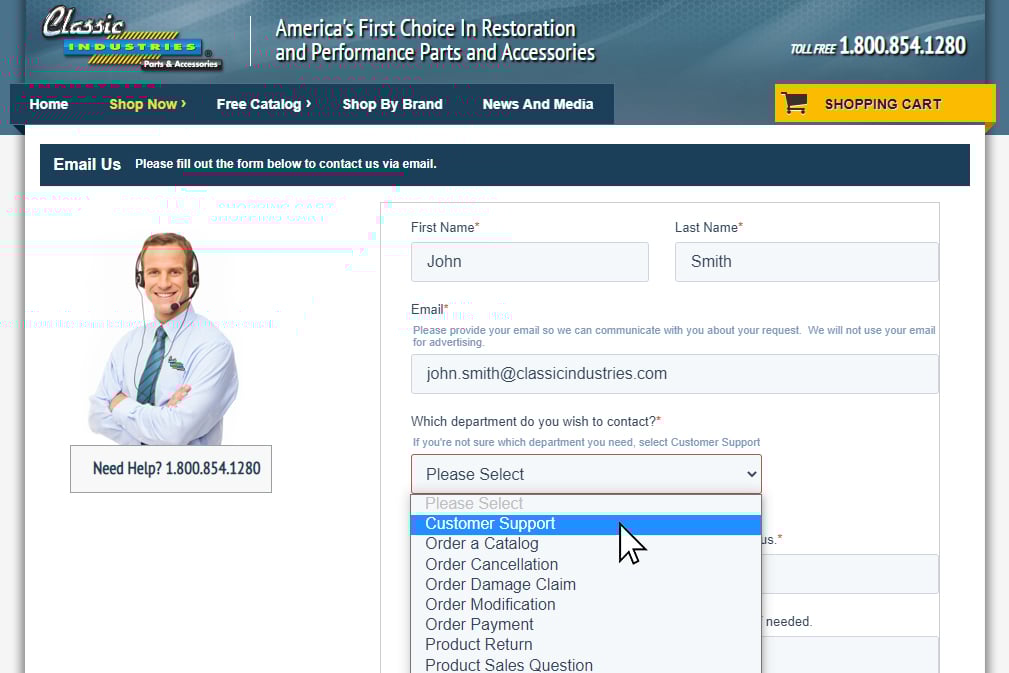
Task: Open the Shopping Cart button
Action: [885, 103]
